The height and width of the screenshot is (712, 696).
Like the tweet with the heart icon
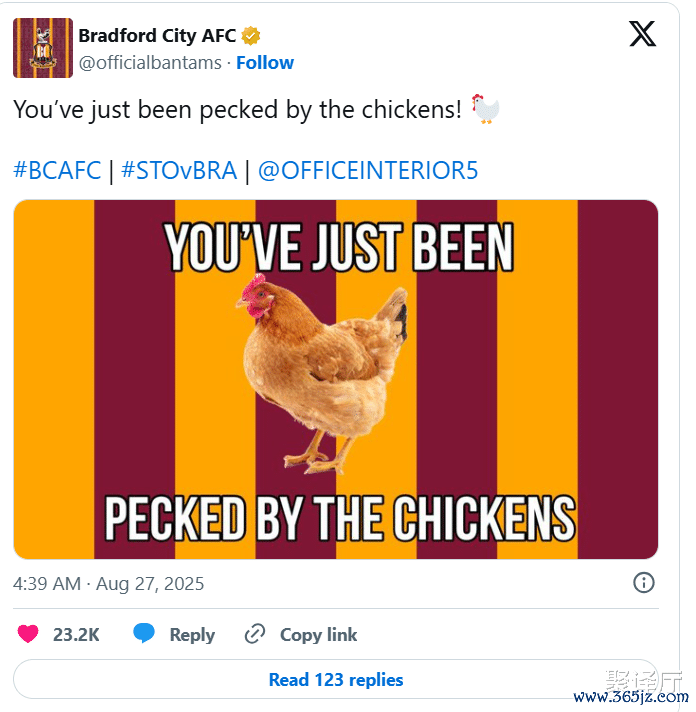28,634
